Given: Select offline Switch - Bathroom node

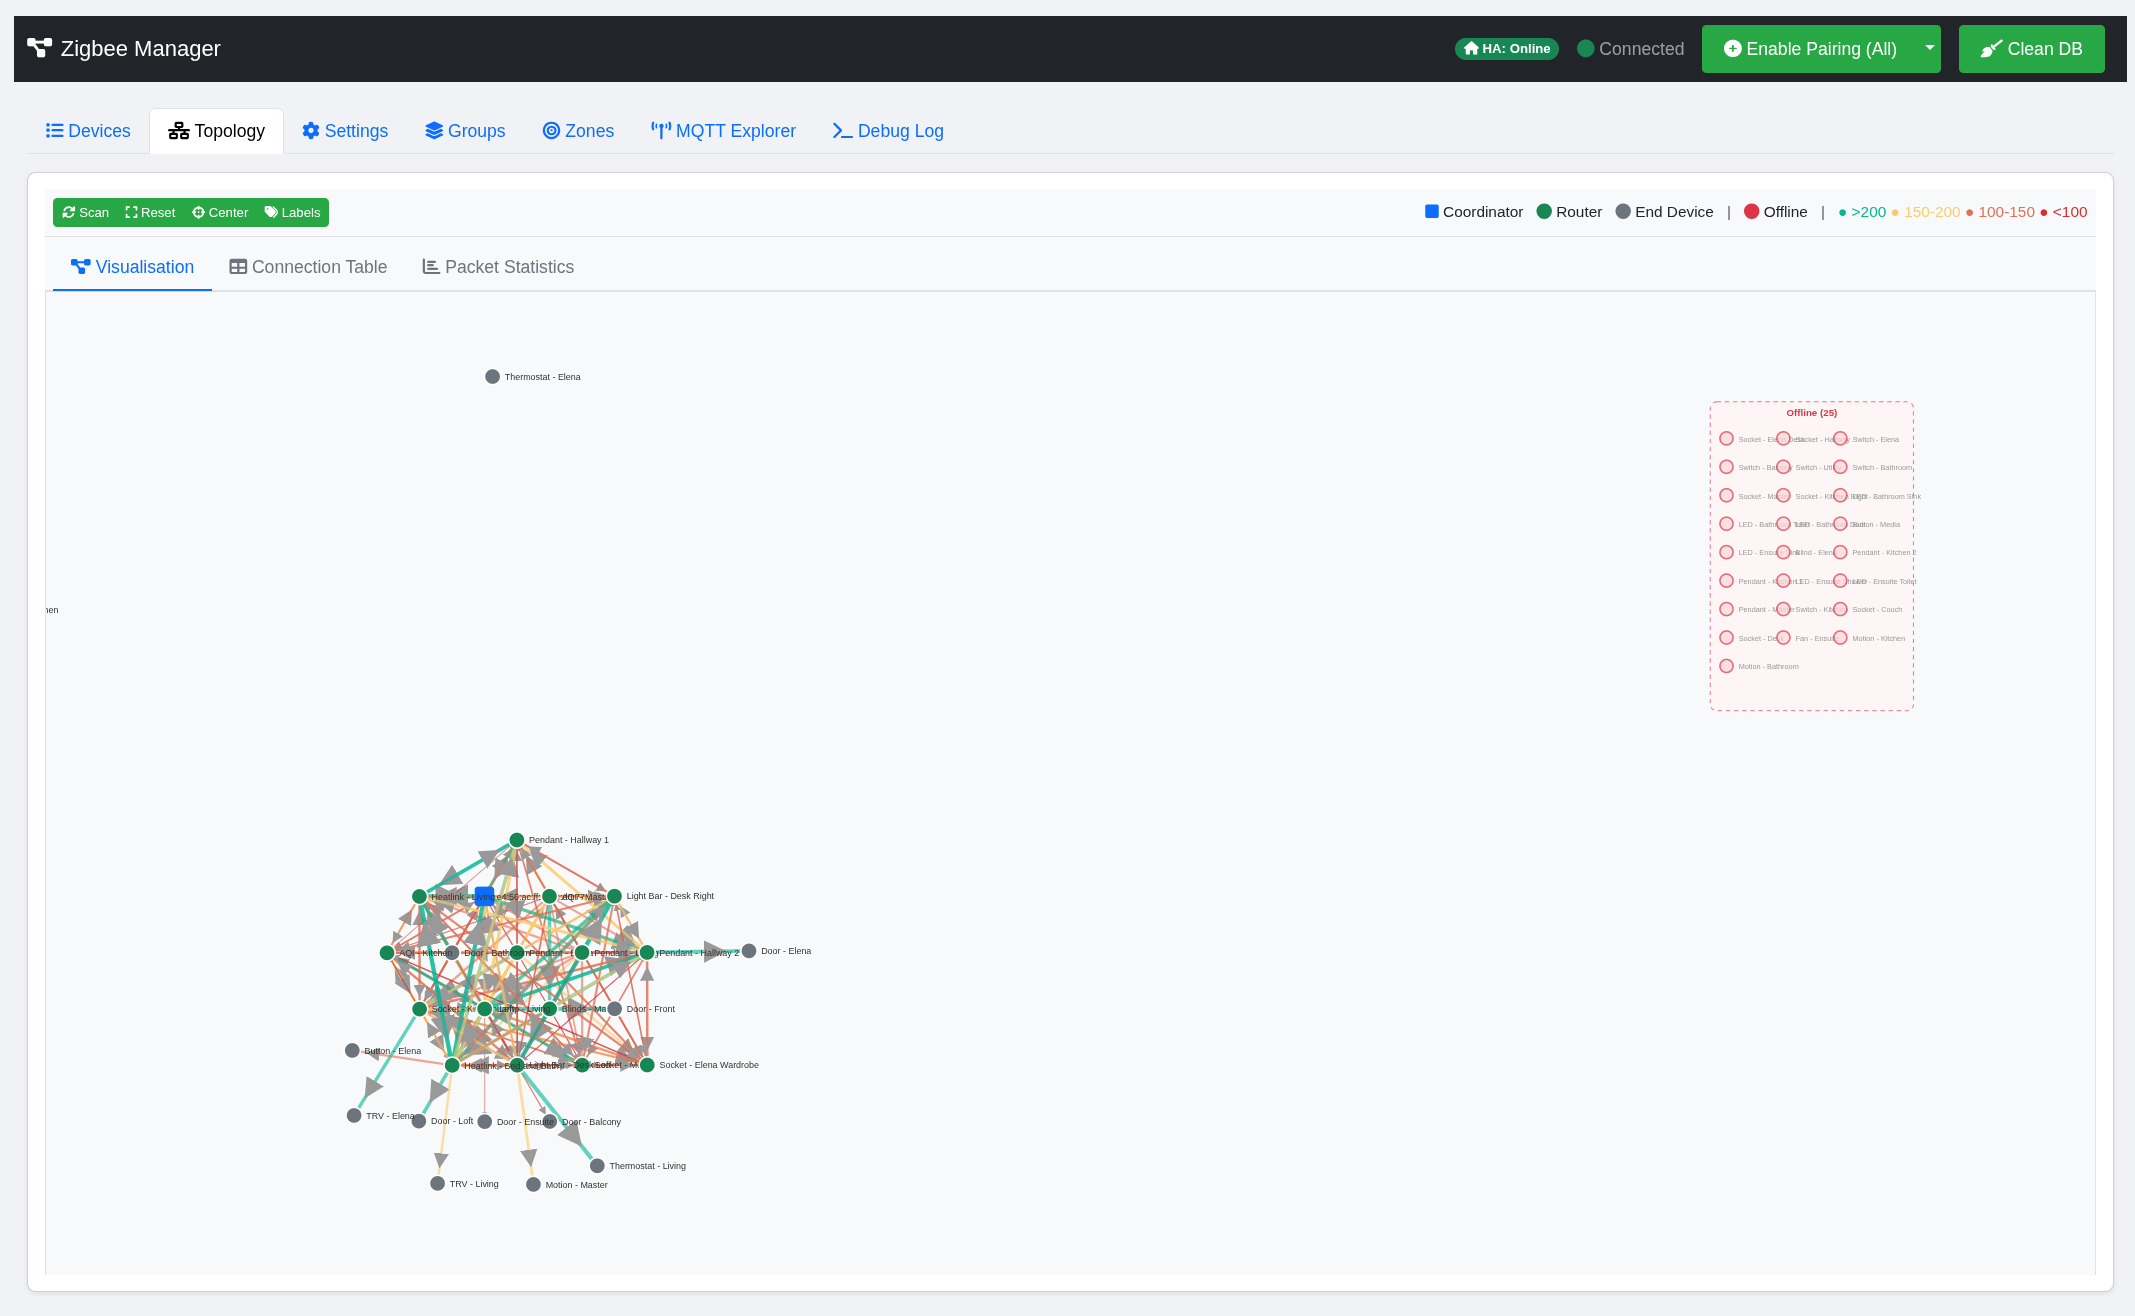Looking at the screenshot, I should point(1840,467).
